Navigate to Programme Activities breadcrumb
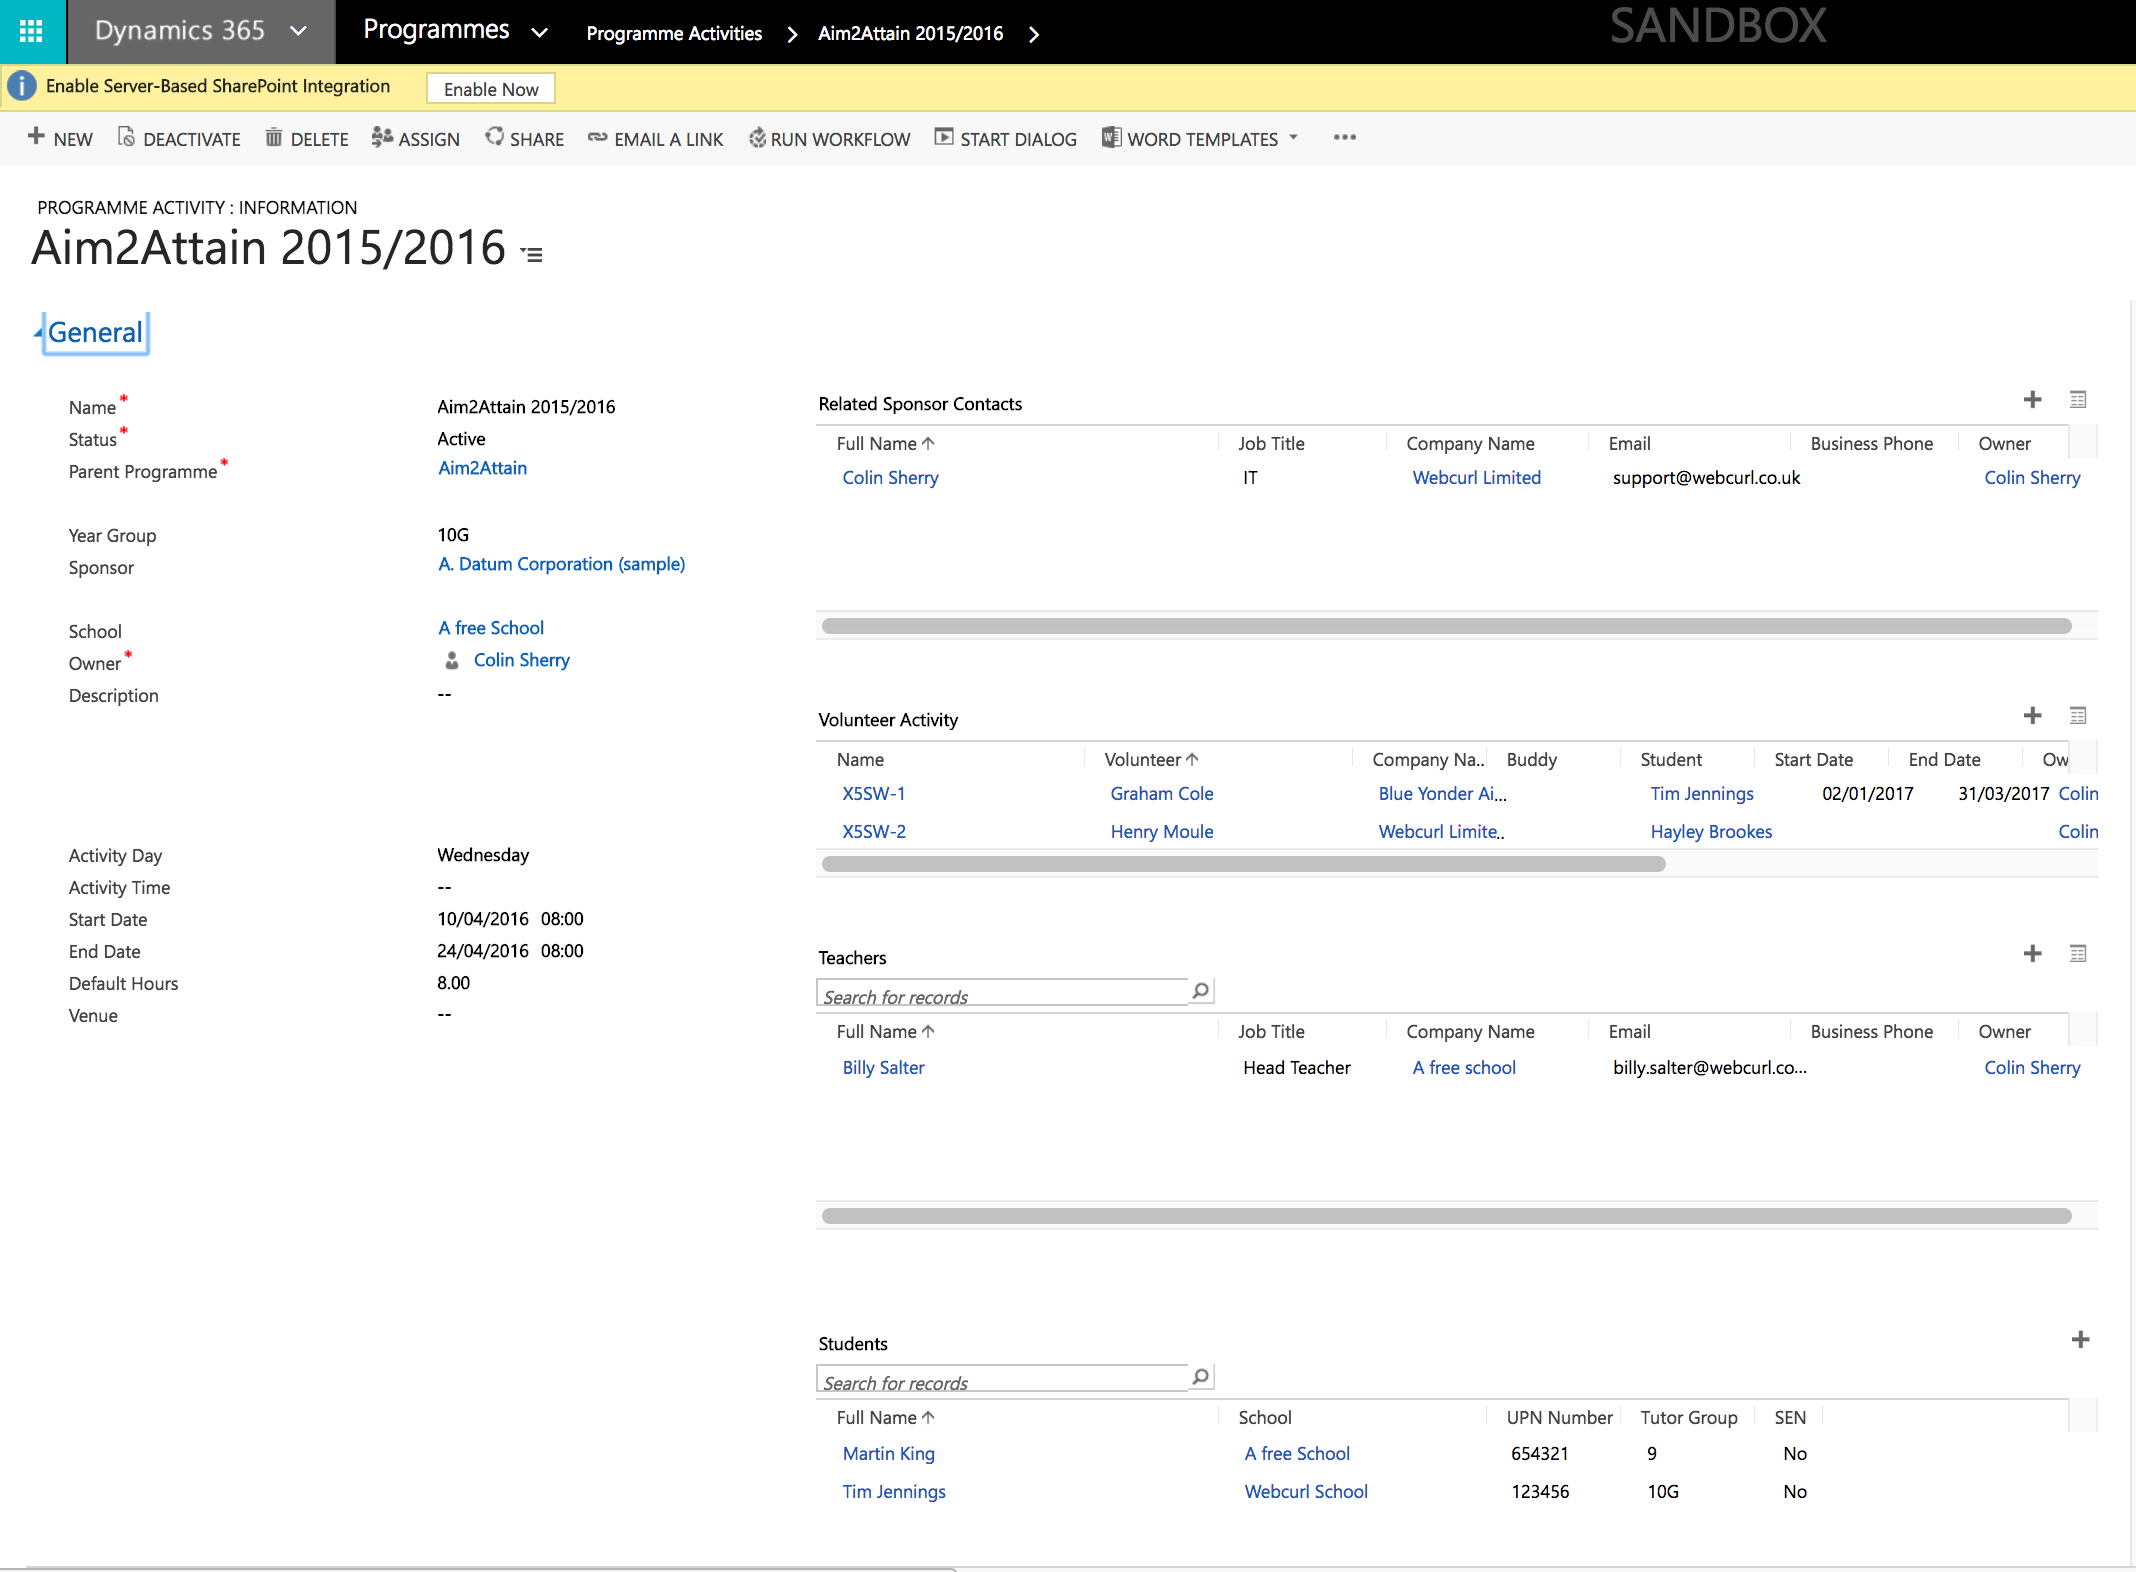This screenshot has height=1572, width=2136. click(x=674, y=33)
